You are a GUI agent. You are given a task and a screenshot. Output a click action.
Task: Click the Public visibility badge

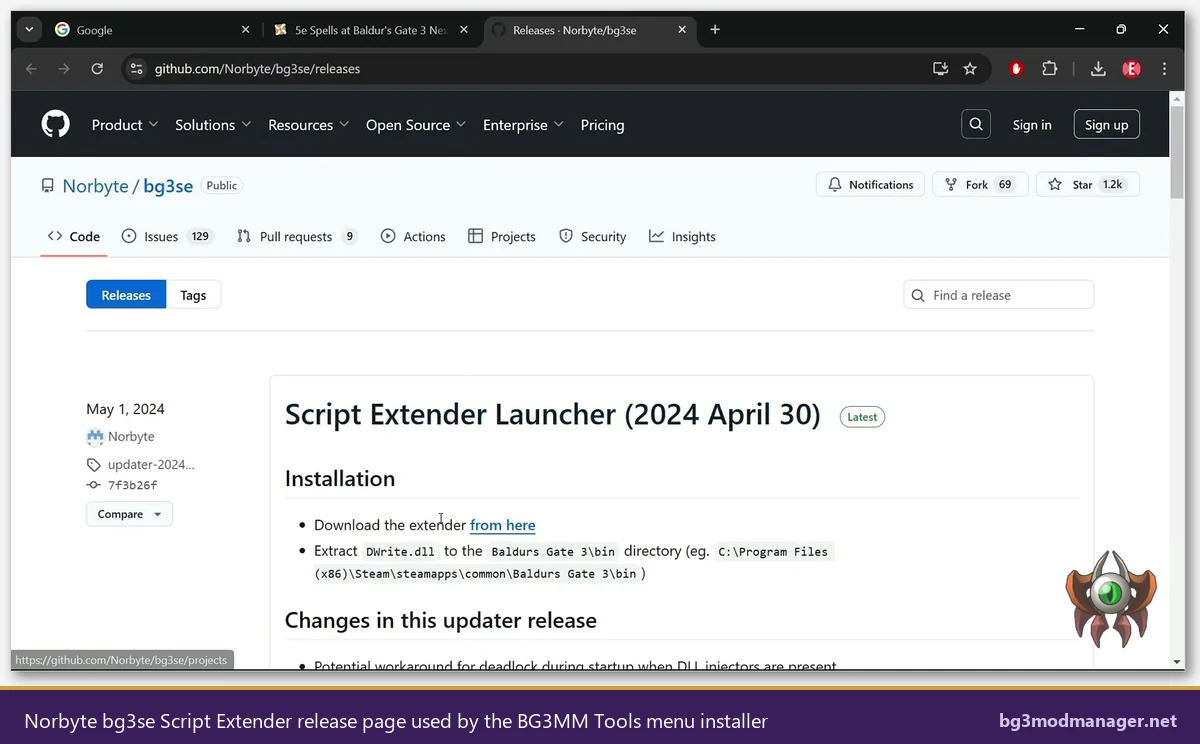[x=222, y=186]
